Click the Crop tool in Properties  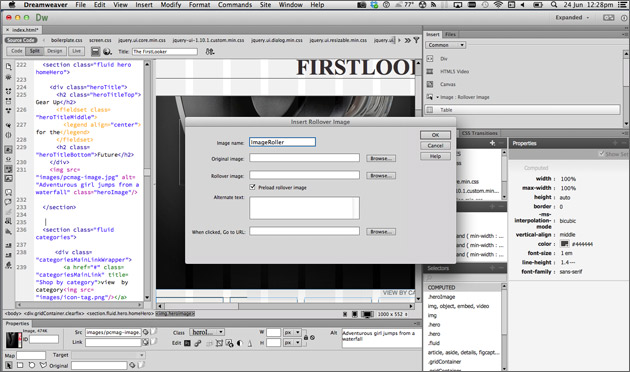pyautogui.click(x=219, y=343)
